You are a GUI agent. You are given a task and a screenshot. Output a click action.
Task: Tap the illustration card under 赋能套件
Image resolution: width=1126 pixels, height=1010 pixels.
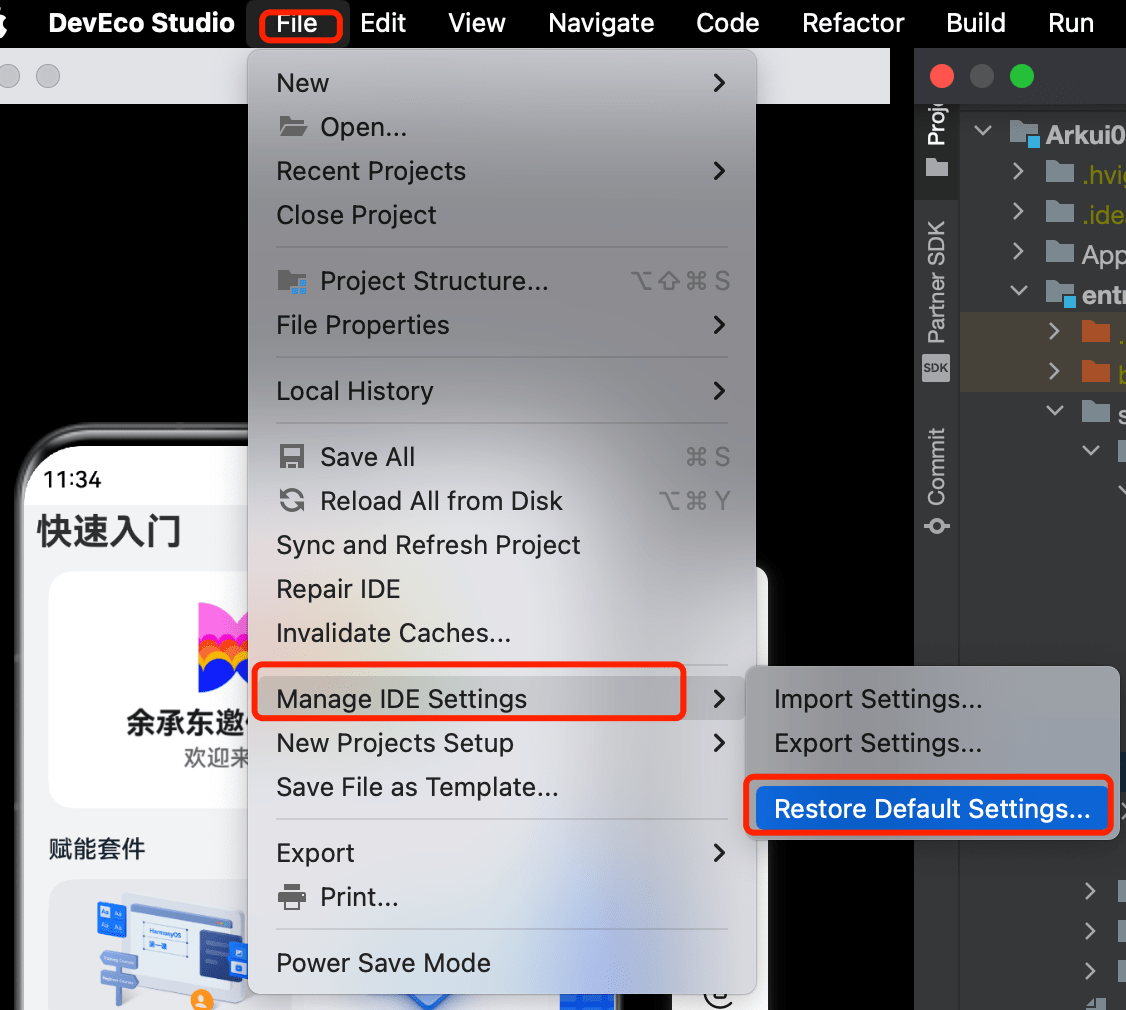[x=149, y=945]
